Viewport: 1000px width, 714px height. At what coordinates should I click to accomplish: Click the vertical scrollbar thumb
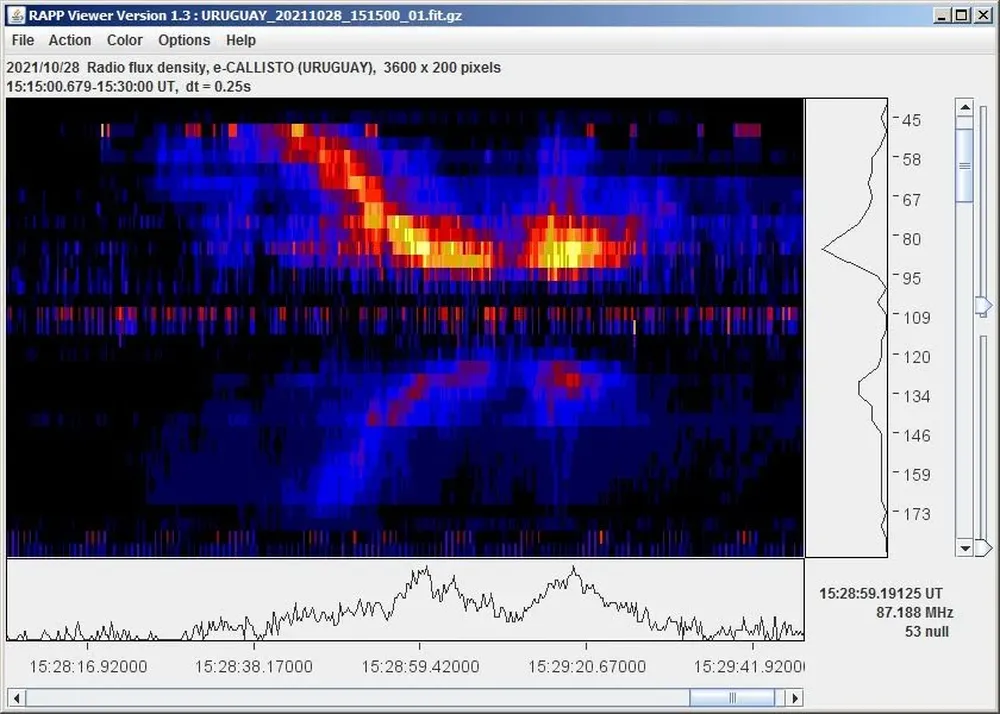click(x=964, y=166)
